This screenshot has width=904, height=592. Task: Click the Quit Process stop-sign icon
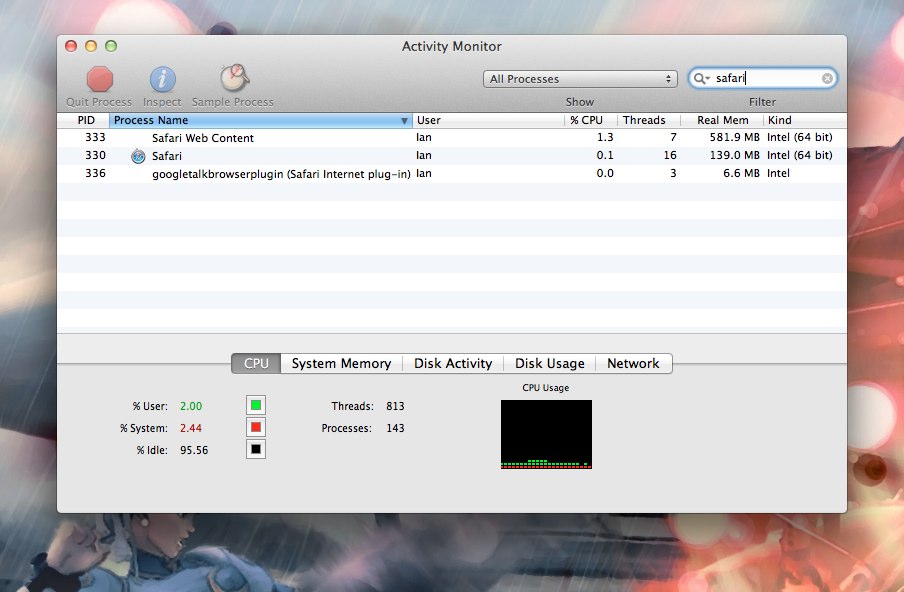tap(100, 79)
